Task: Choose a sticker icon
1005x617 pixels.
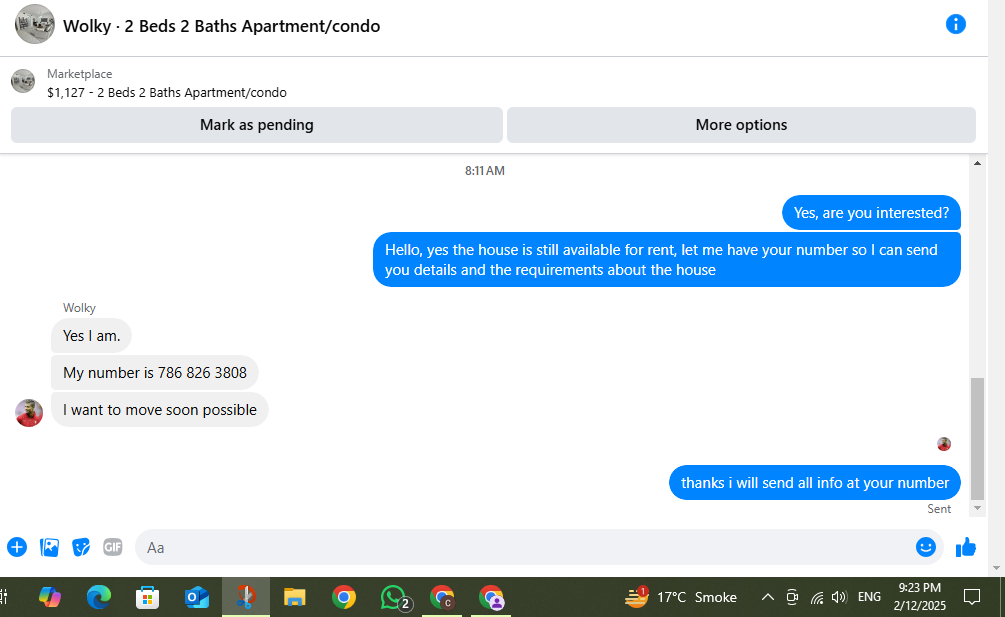Action: point(81,547)
